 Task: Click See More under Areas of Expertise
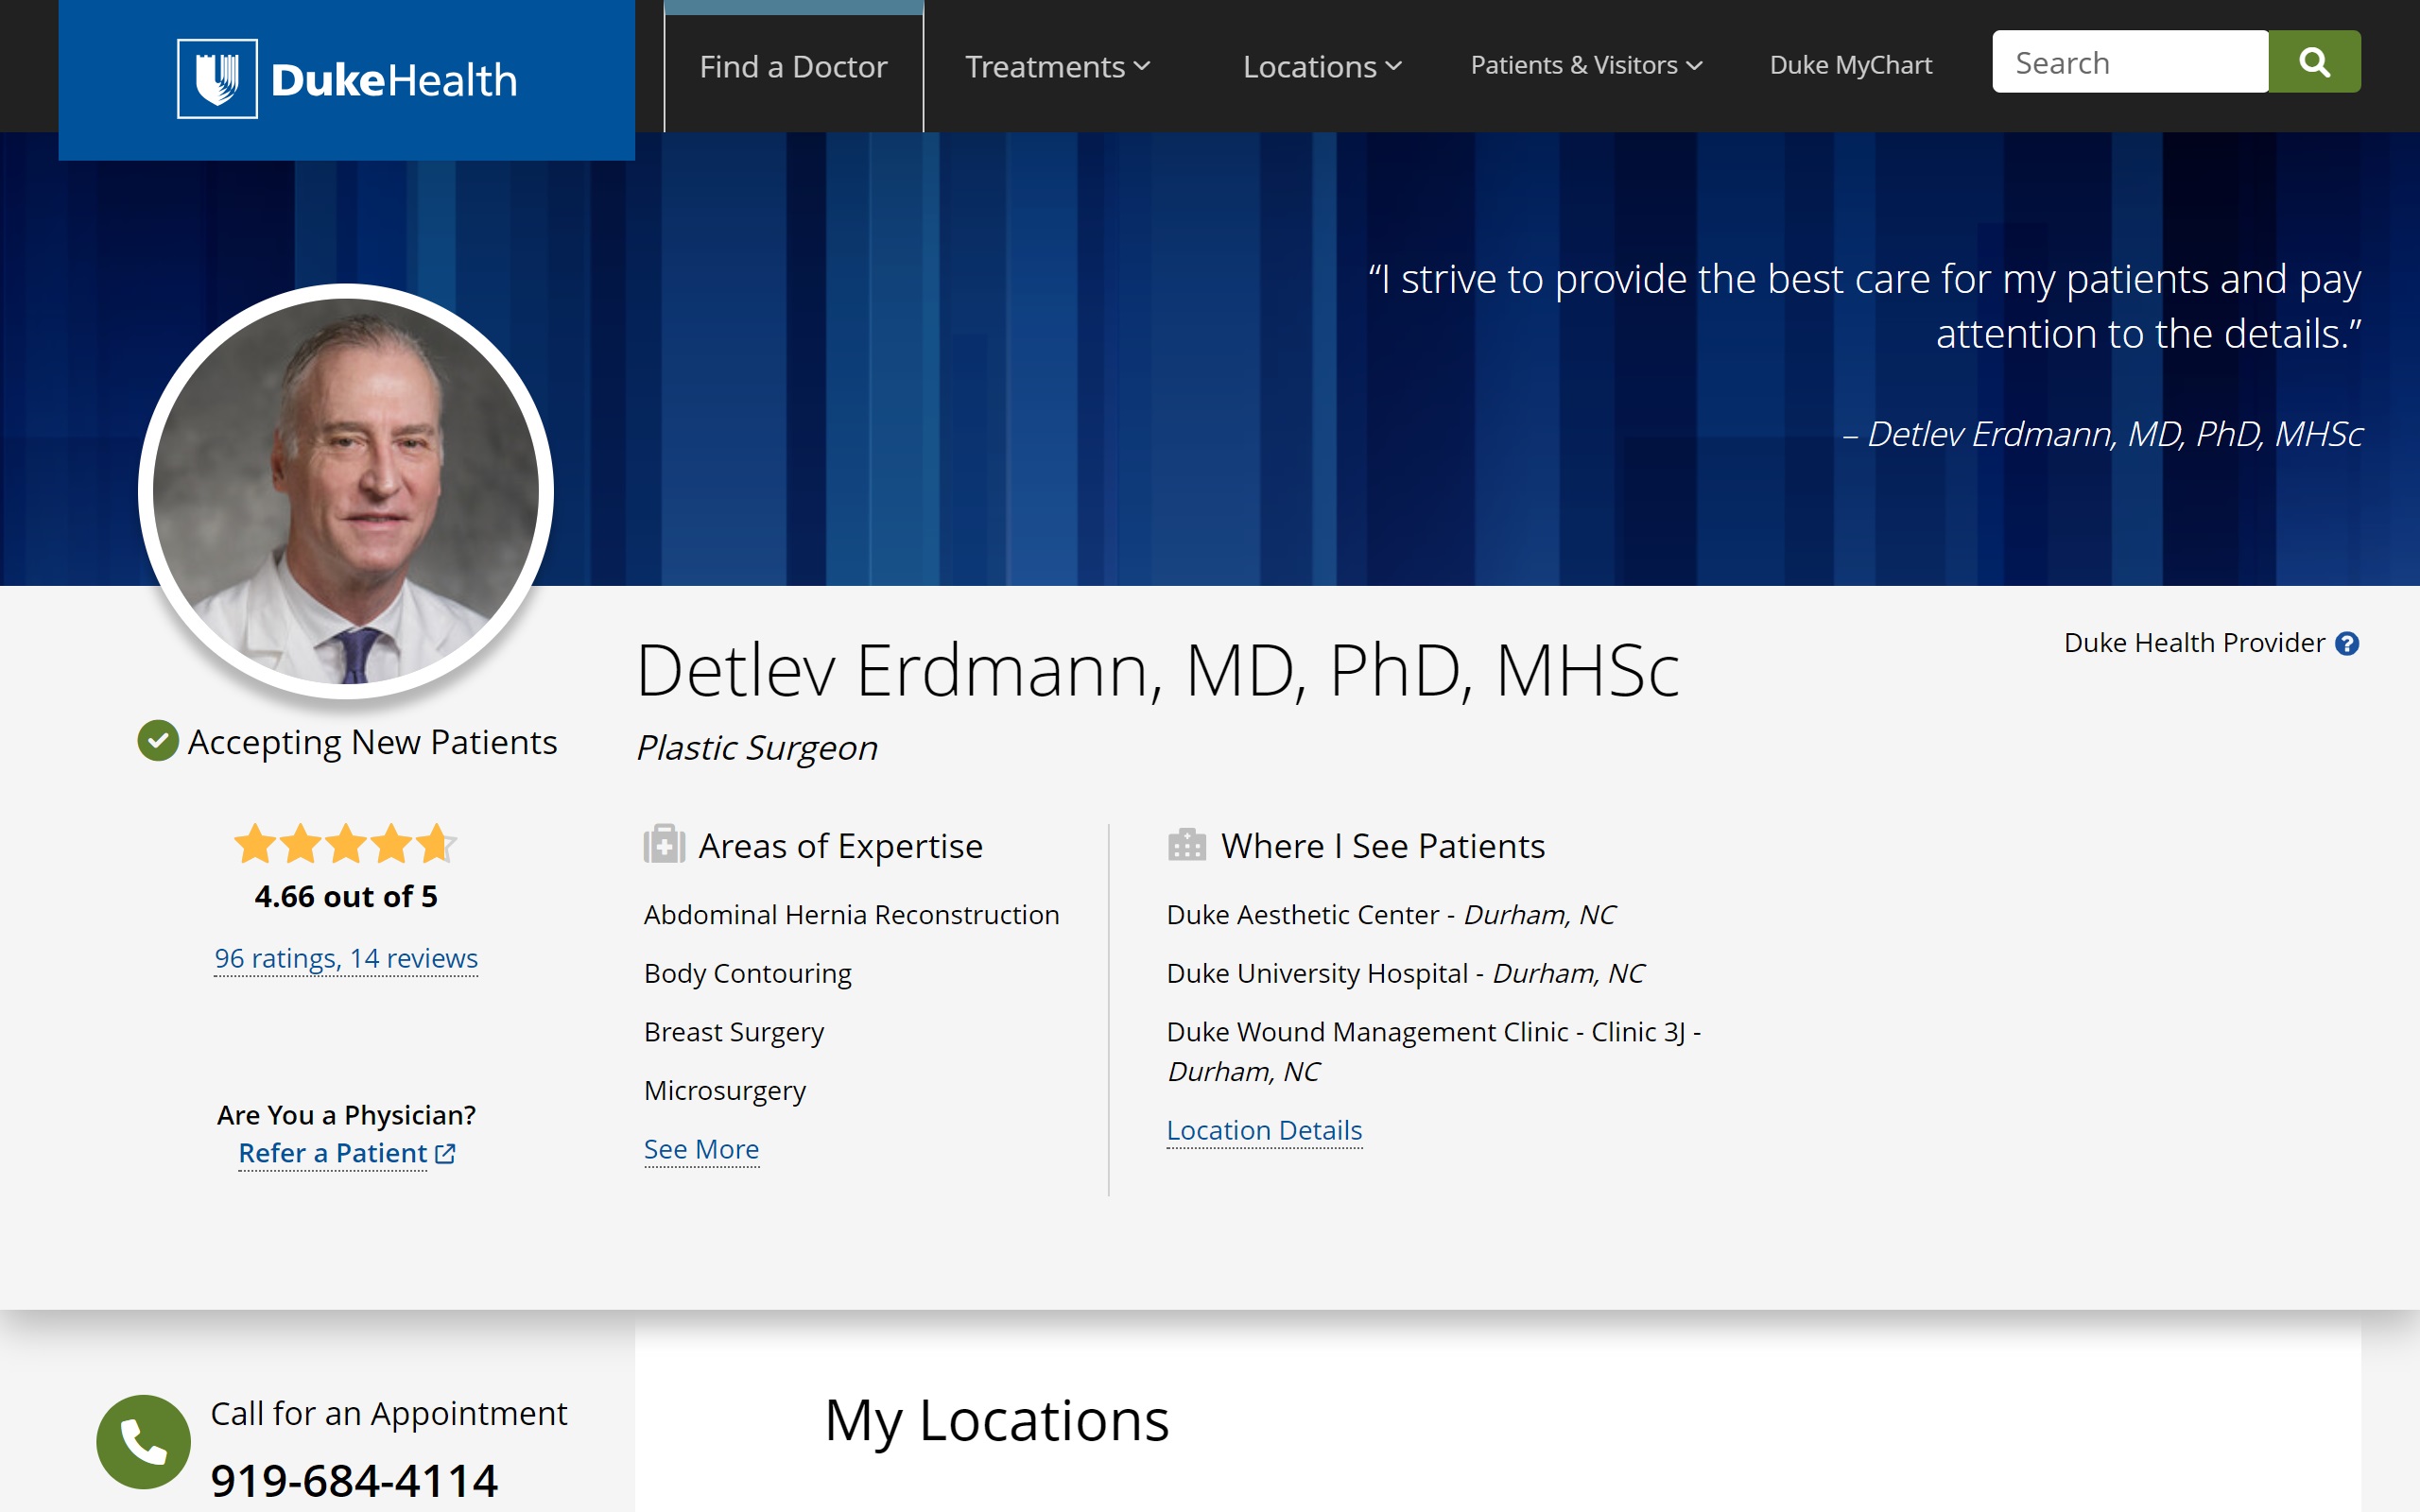(701, 1149)
